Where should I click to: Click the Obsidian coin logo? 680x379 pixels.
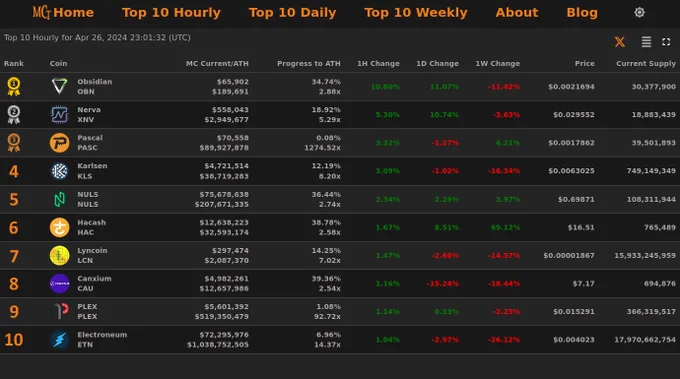tap(59, 86)
